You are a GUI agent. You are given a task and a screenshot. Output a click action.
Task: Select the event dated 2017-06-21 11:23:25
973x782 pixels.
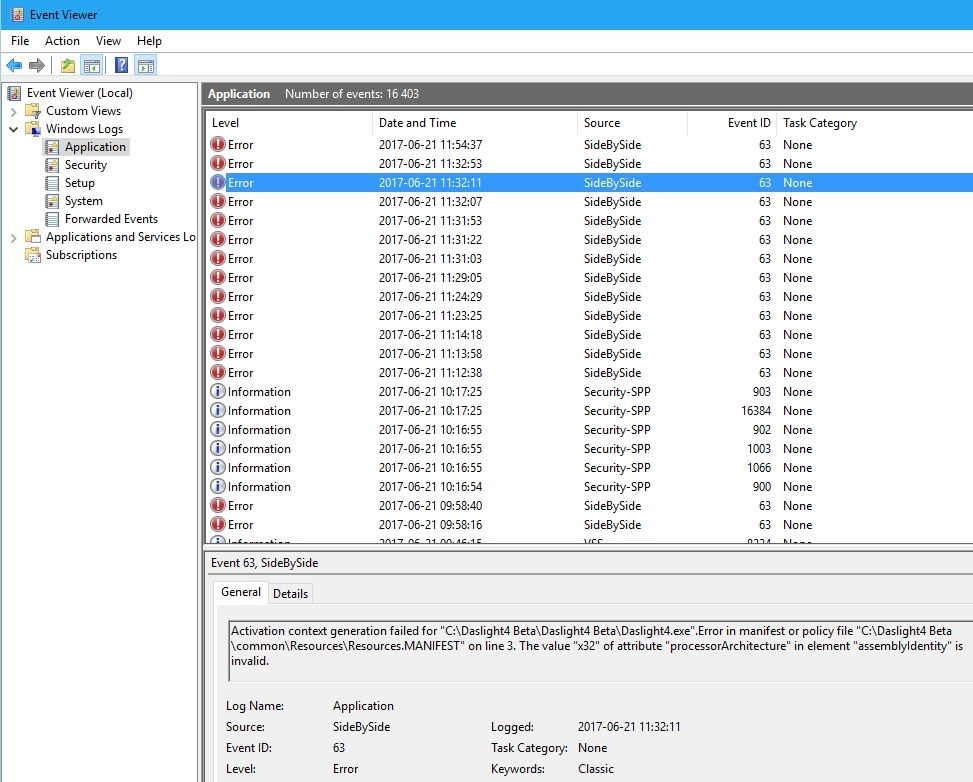coord(589,316)
